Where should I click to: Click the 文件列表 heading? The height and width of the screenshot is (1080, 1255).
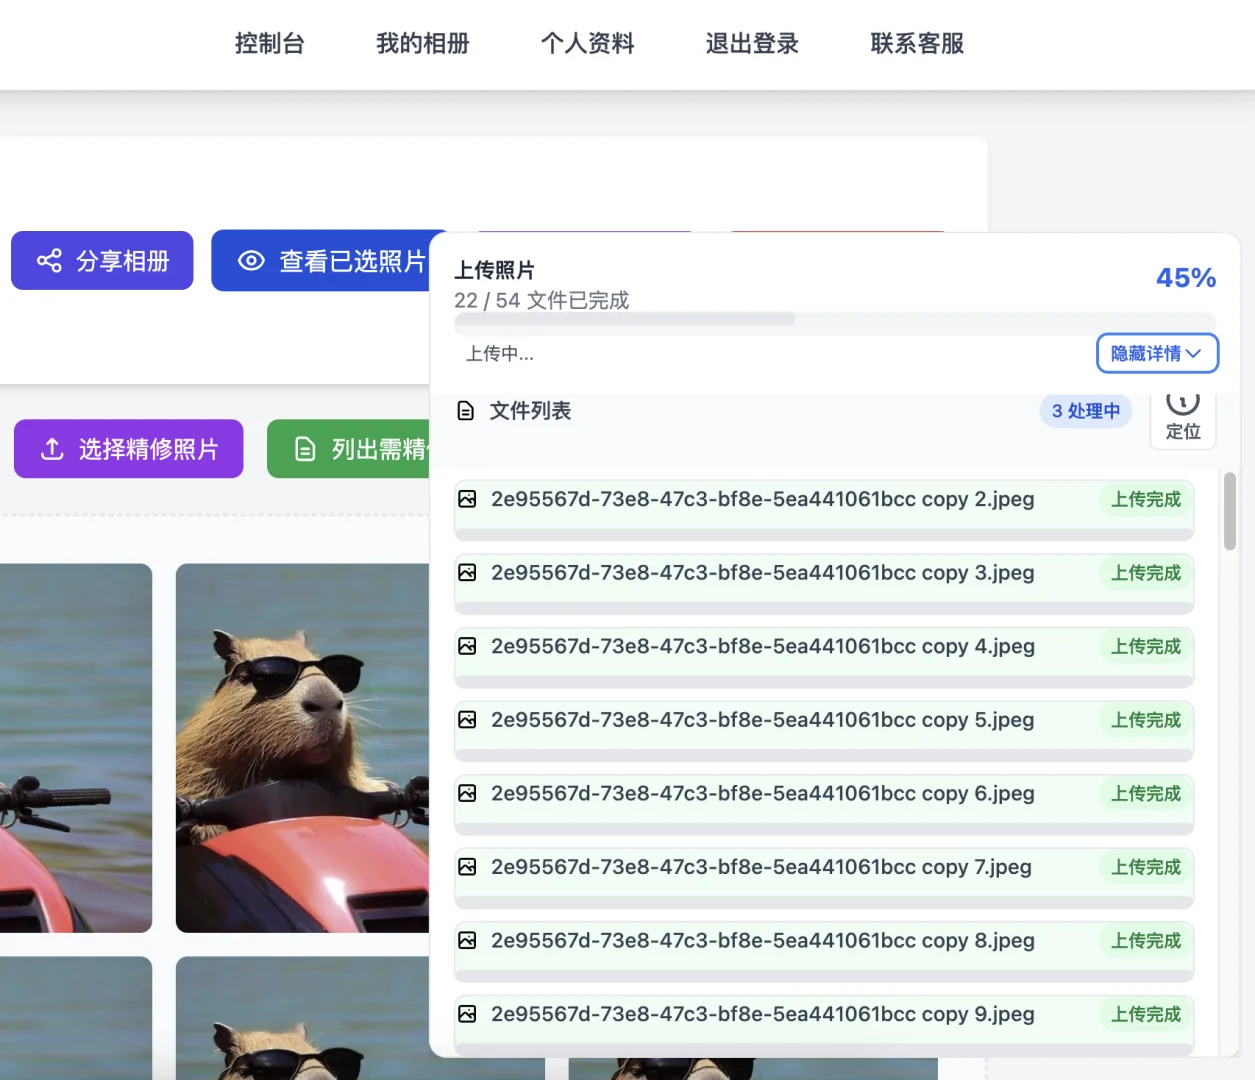tap(530, 411)
